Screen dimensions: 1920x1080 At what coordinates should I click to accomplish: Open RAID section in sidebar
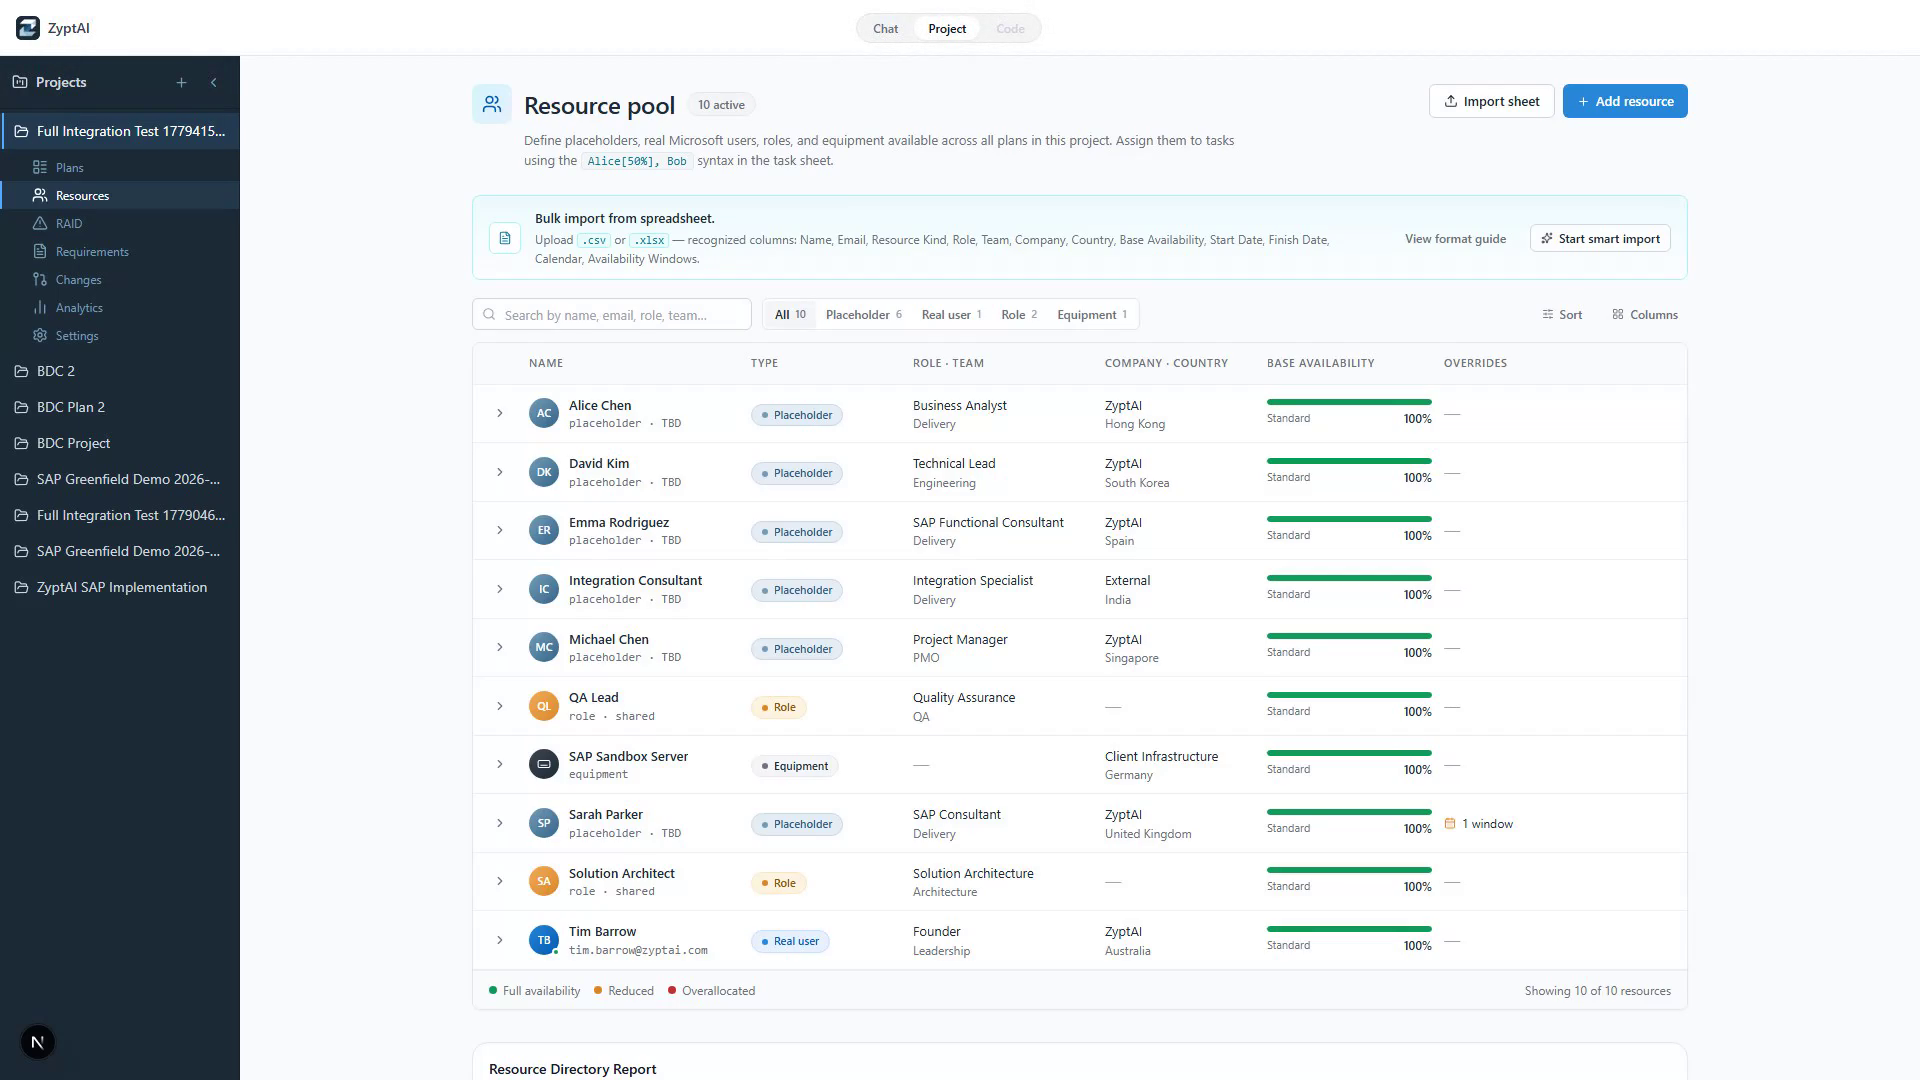point(69,223)
